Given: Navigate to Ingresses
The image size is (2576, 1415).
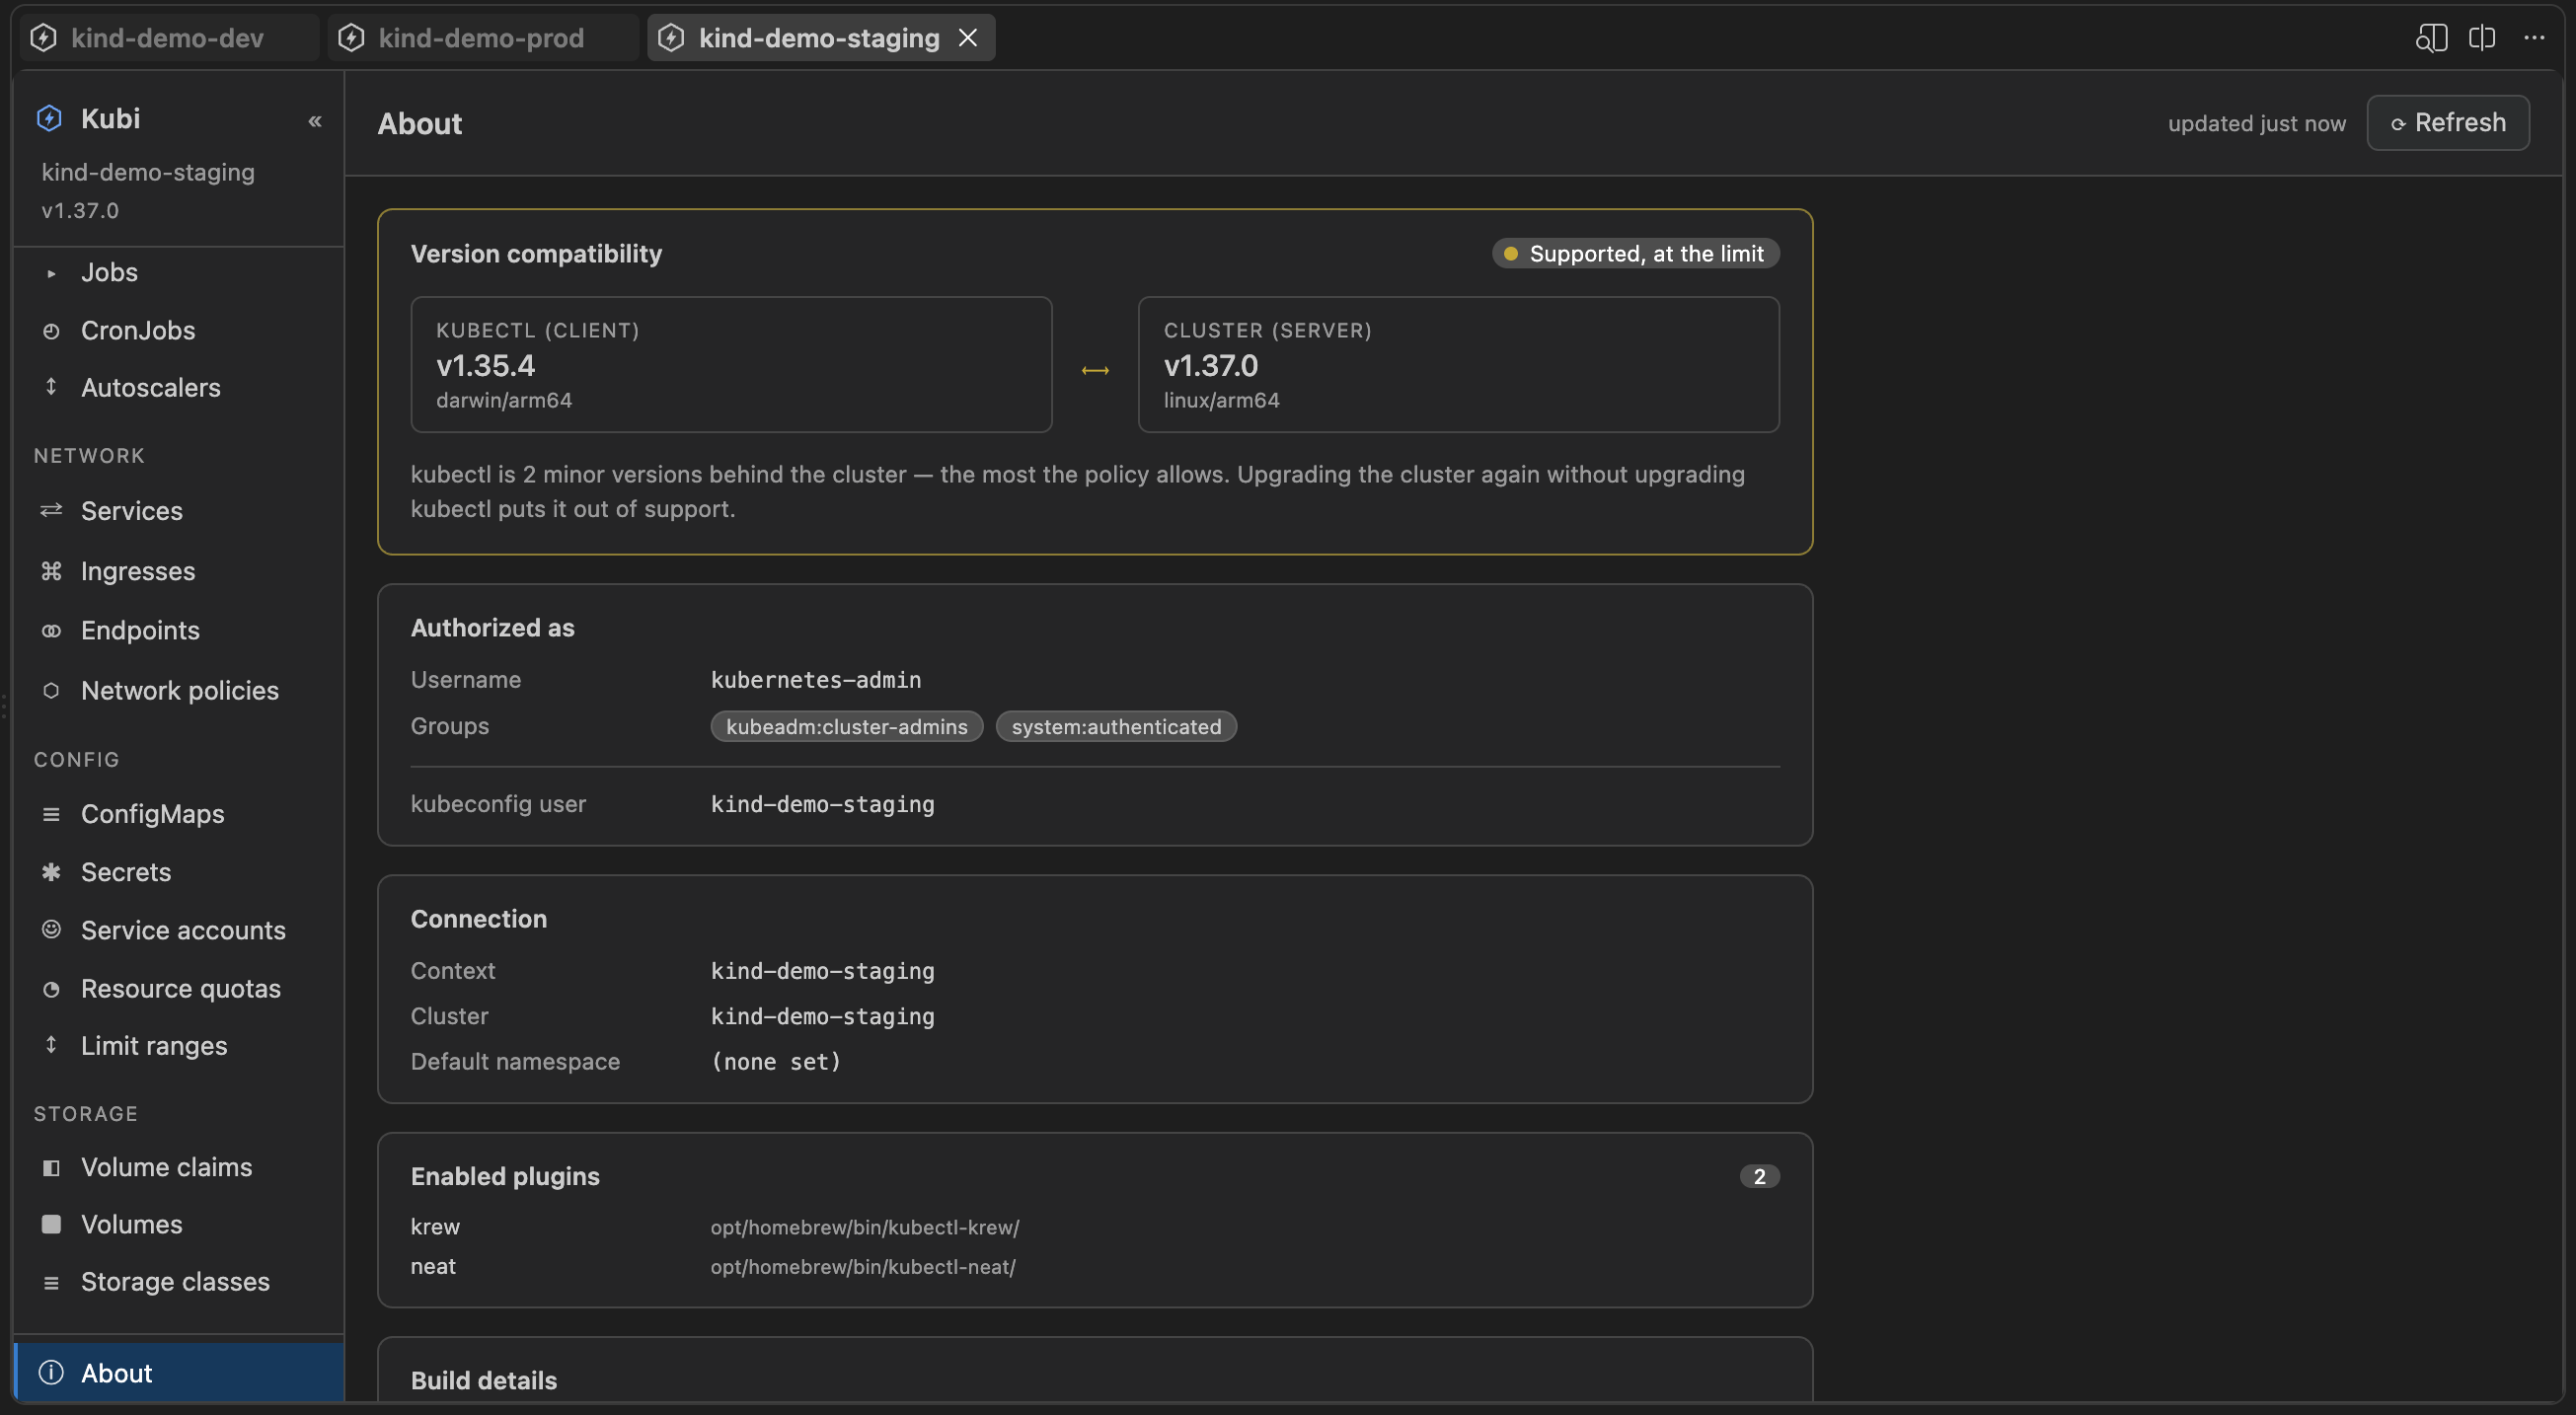Looking at the screenshot, I should [x=179, y=570].
